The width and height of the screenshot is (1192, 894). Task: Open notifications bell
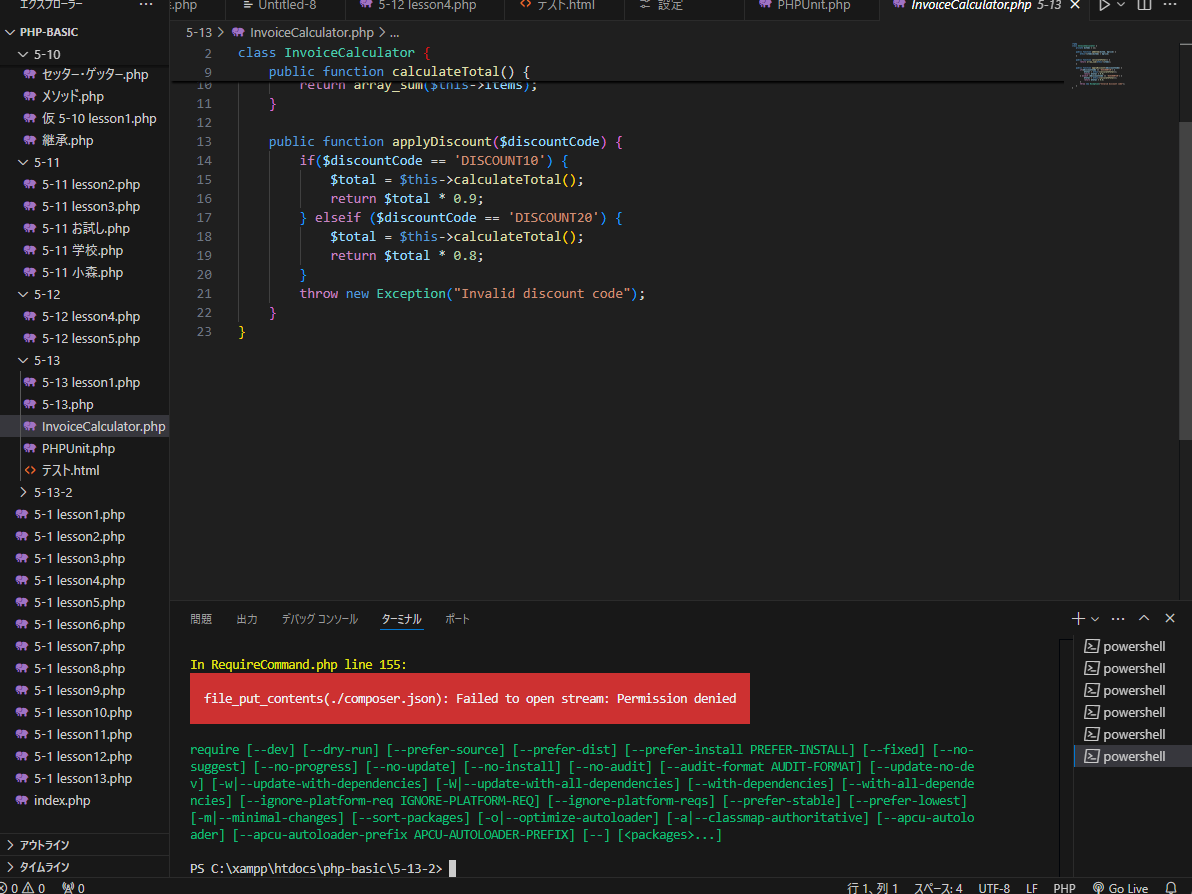1171,888
